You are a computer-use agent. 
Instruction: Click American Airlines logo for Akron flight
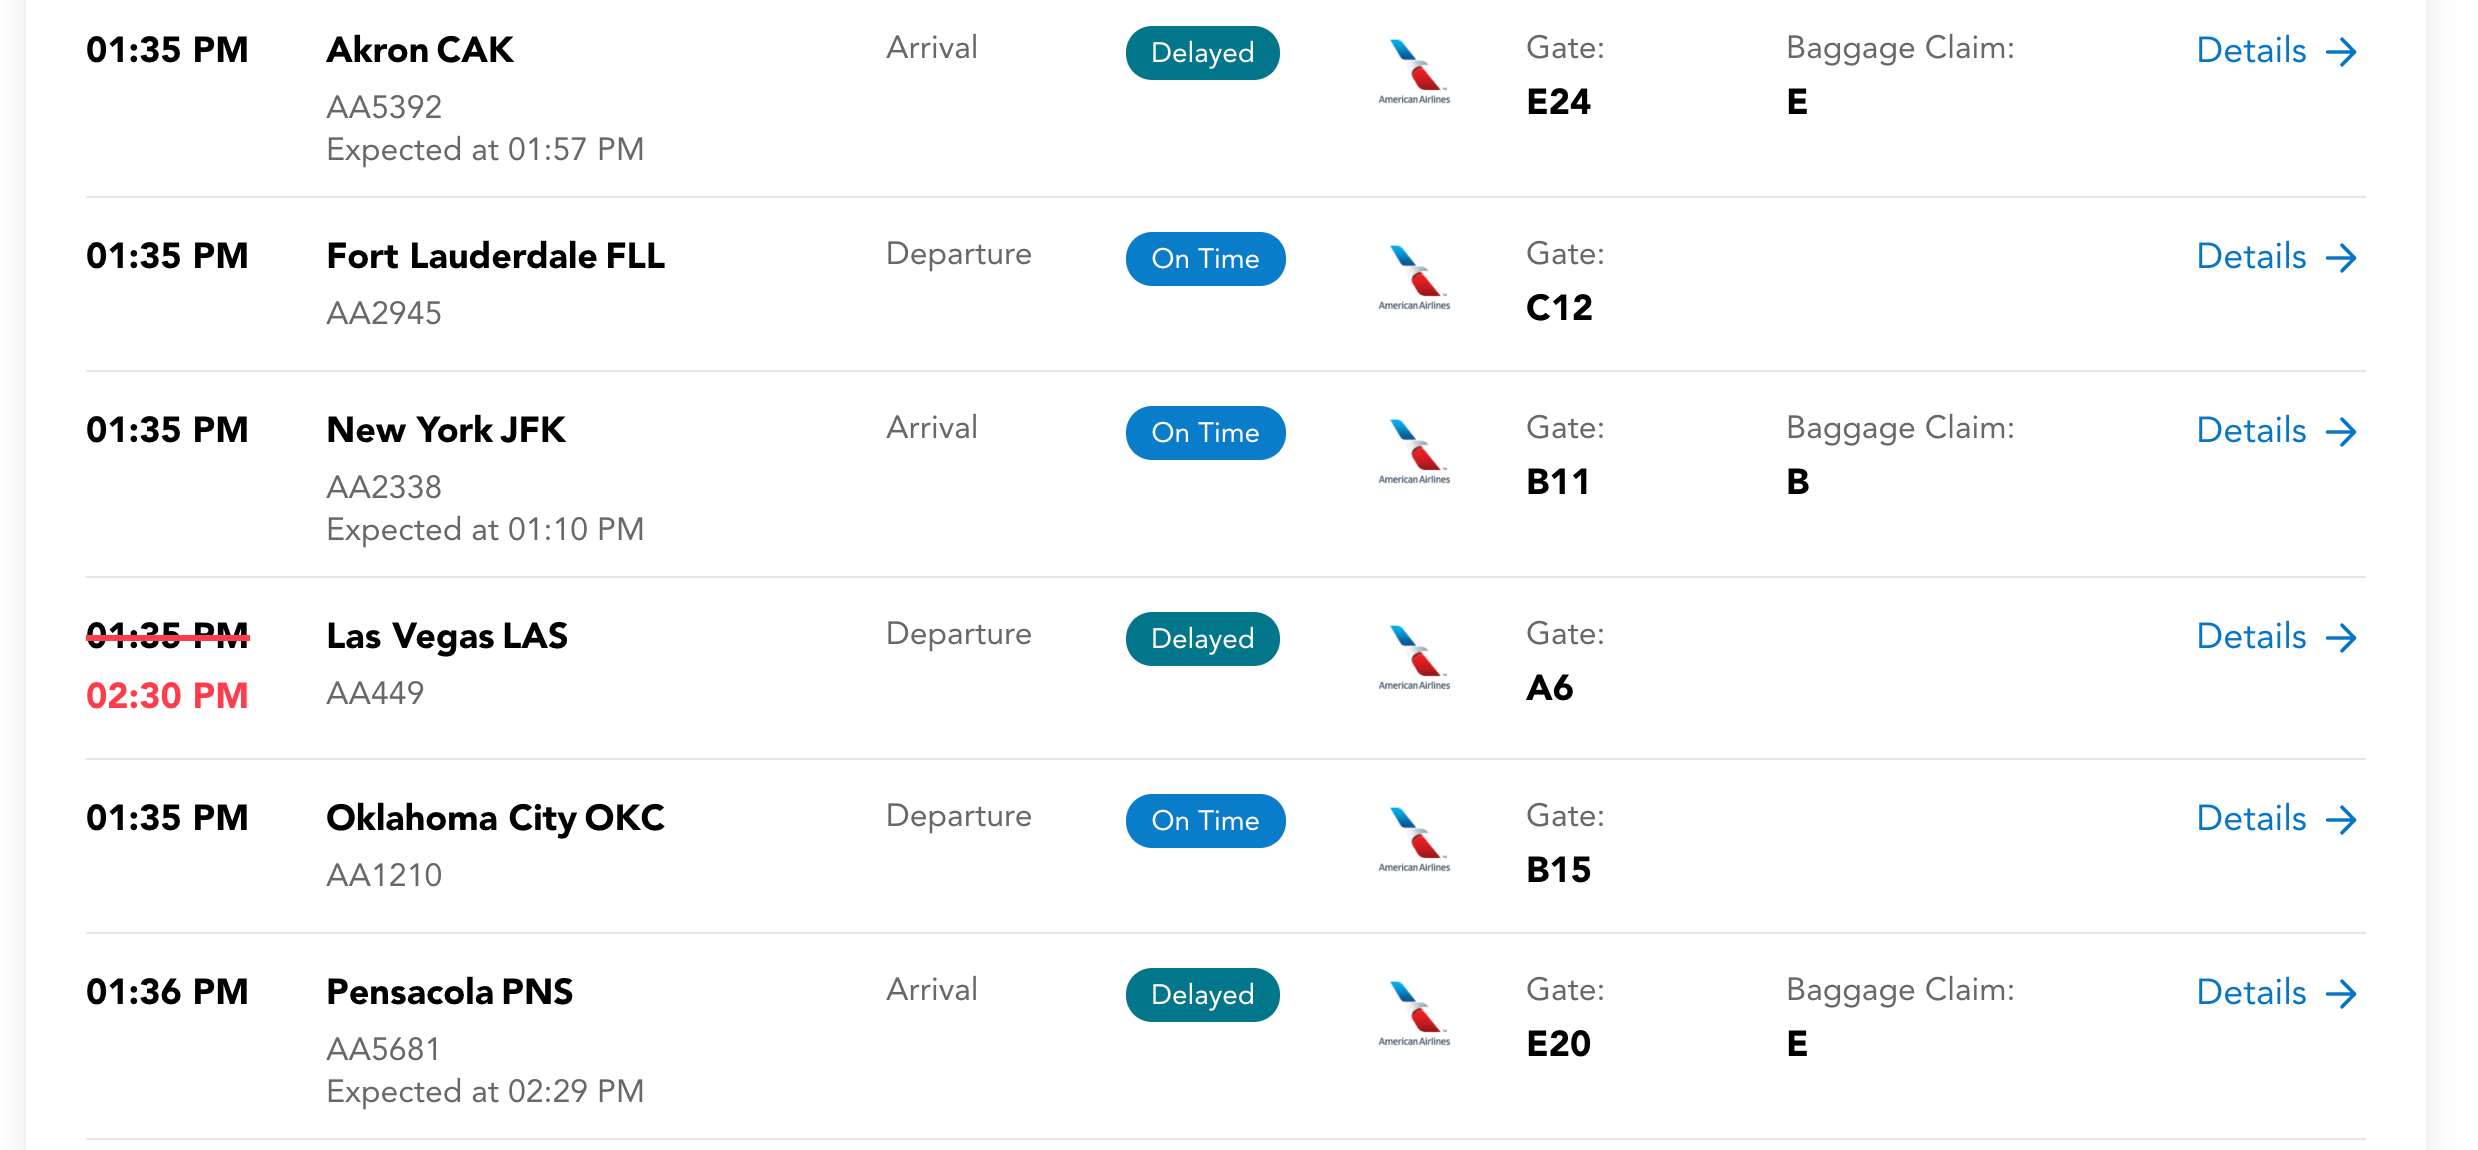[x=1414, y=72]
